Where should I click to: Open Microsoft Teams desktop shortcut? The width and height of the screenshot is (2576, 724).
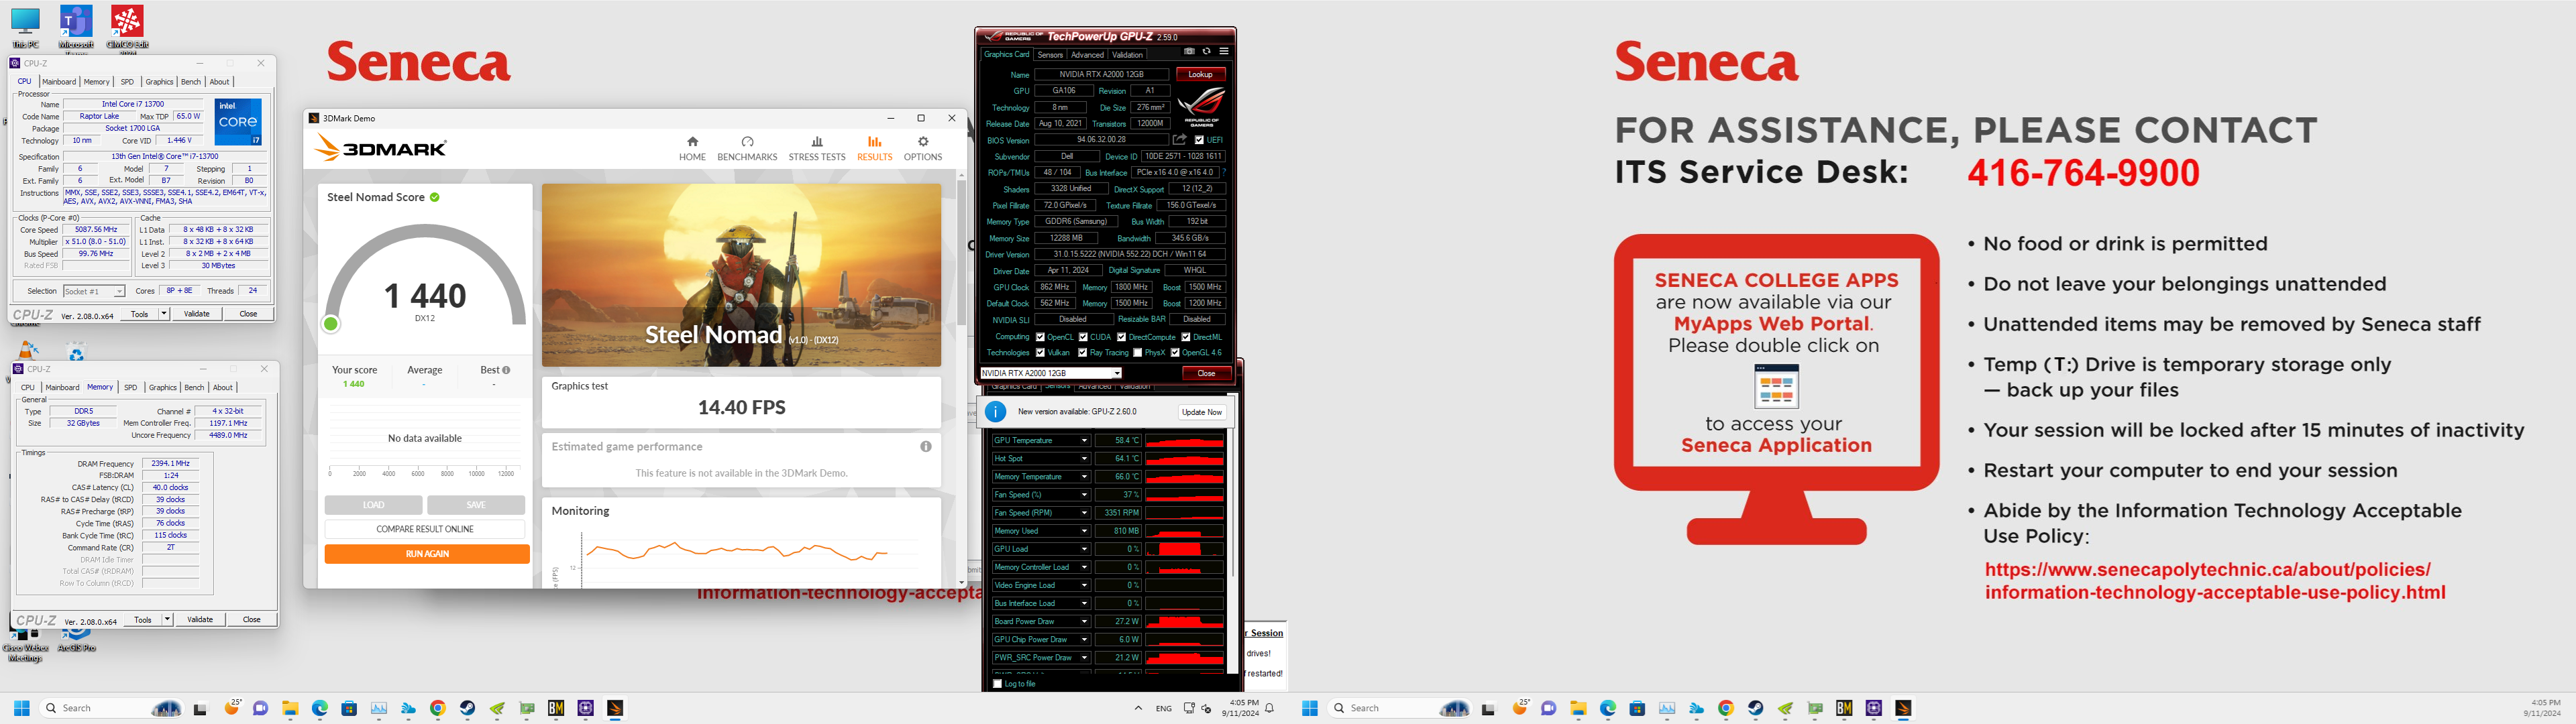pos(76,28)
